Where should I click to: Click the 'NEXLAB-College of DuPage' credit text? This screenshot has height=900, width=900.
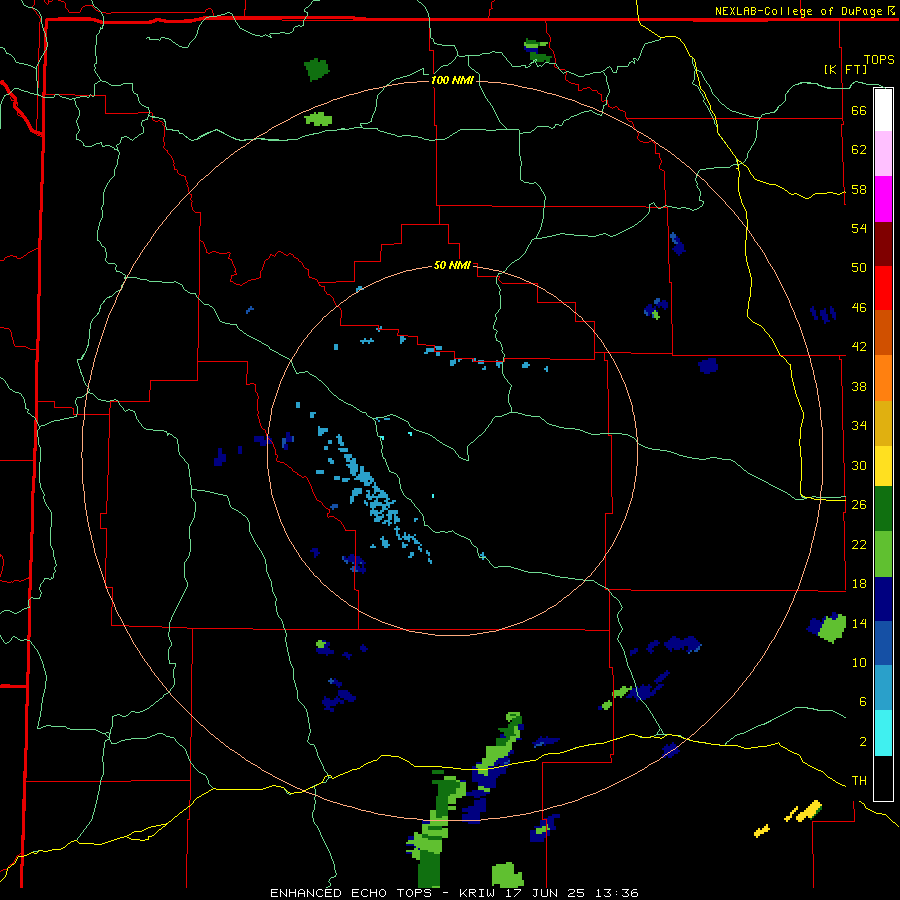[800, 11]
